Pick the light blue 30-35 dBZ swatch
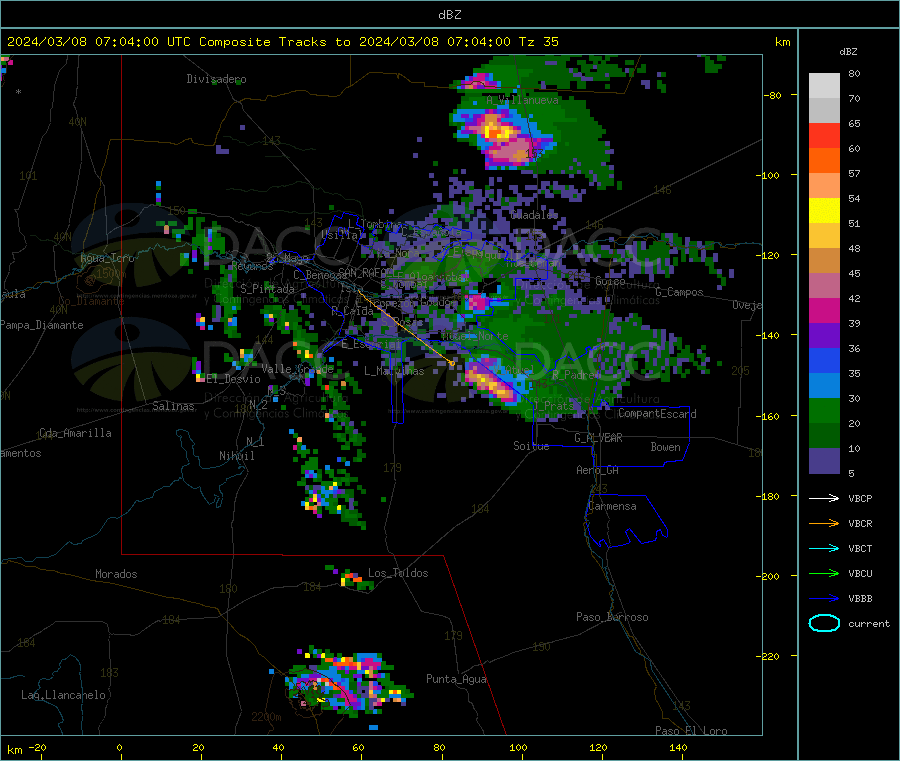This screenshot has width=900, height=761. tap(824, 386)
